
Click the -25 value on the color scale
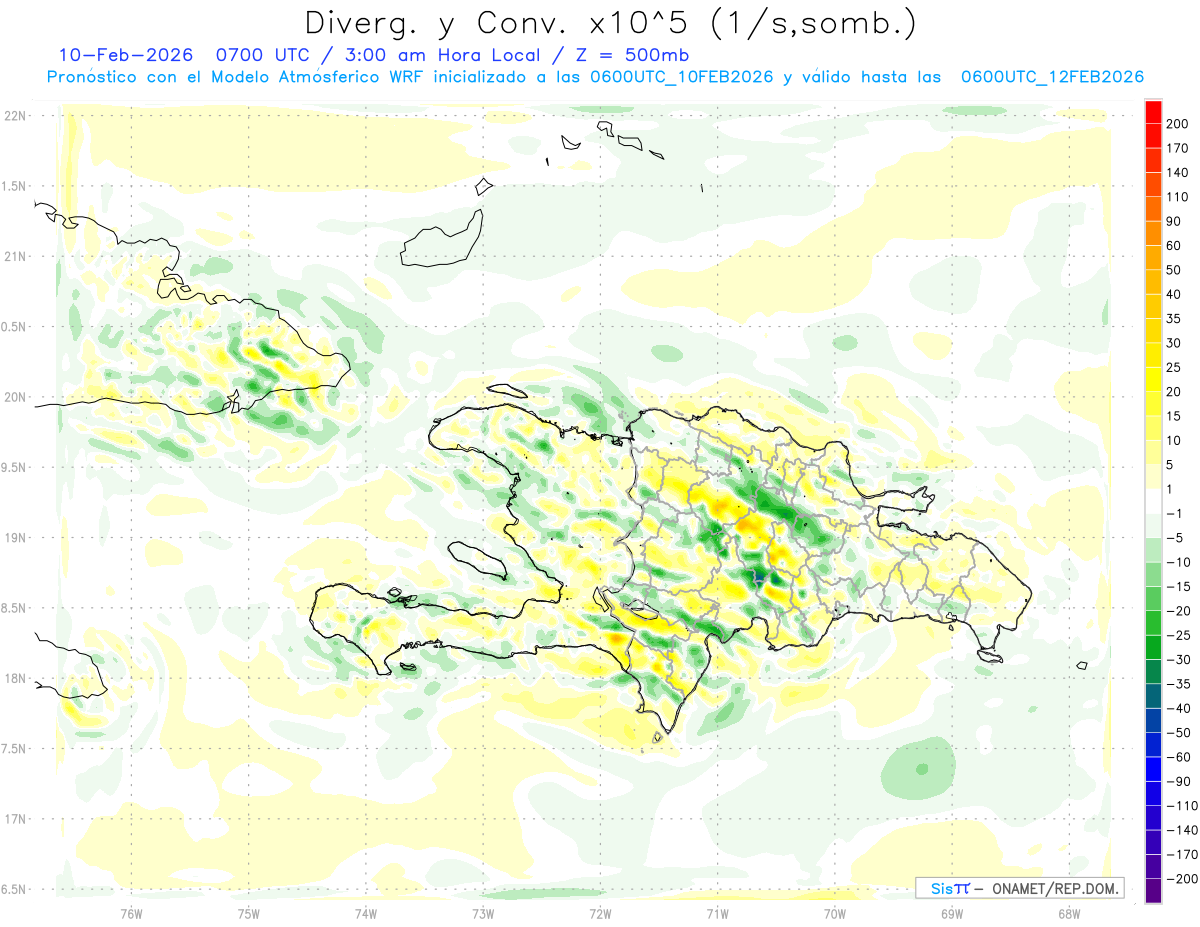pos(1177,635)
